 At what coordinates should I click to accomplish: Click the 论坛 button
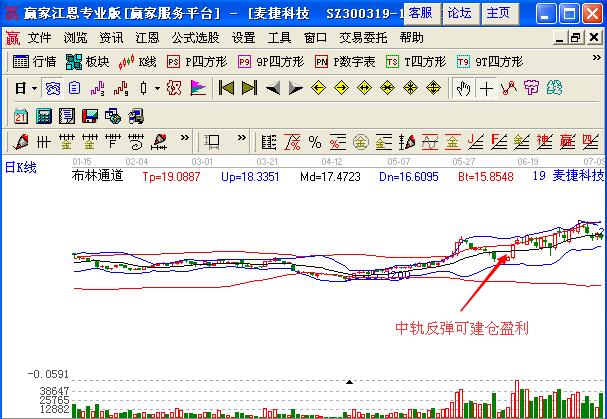459,13
